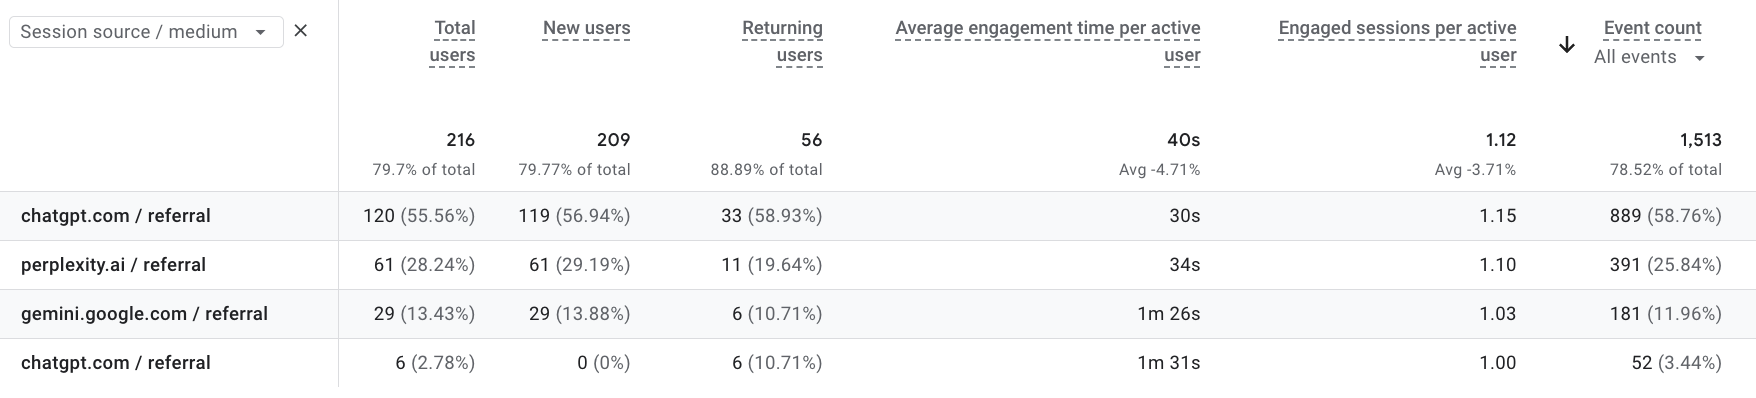Click the 1,513 event count total
This screenshot has width=1756, height=398.
tap(1700, 140)
